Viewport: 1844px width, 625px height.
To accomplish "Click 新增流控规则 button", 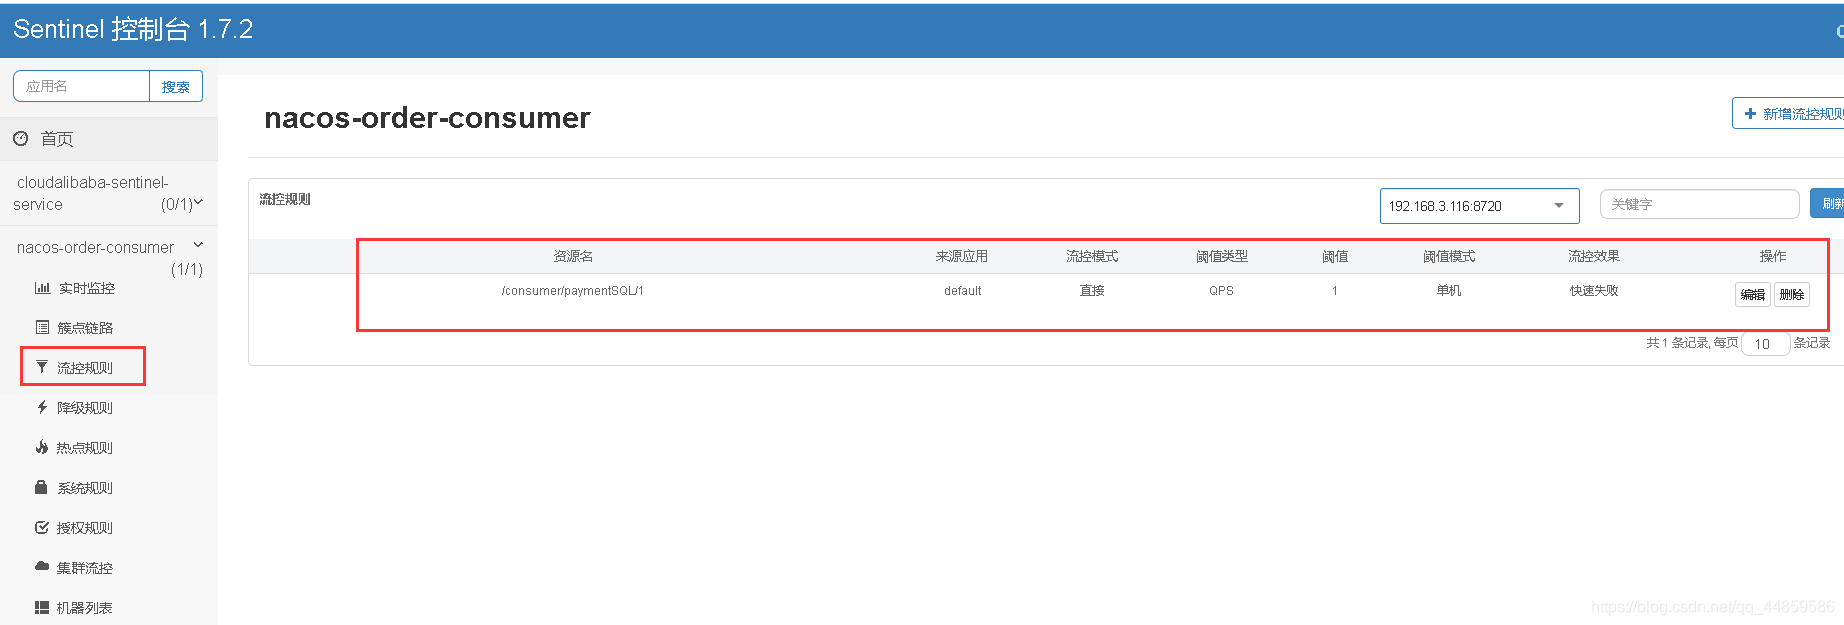I will [1788, 113].
